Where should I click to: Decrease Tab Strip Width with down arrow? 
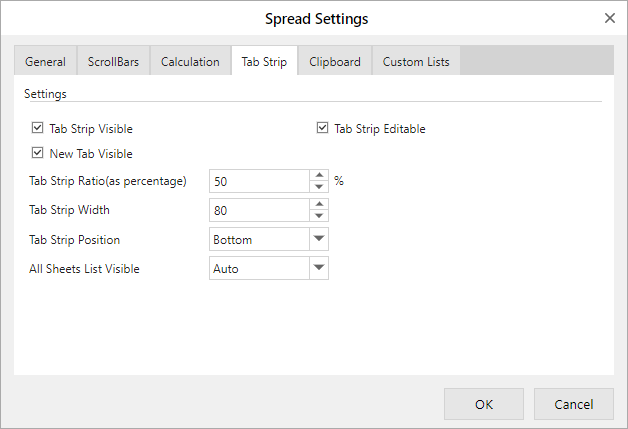(x=319, y=216)
